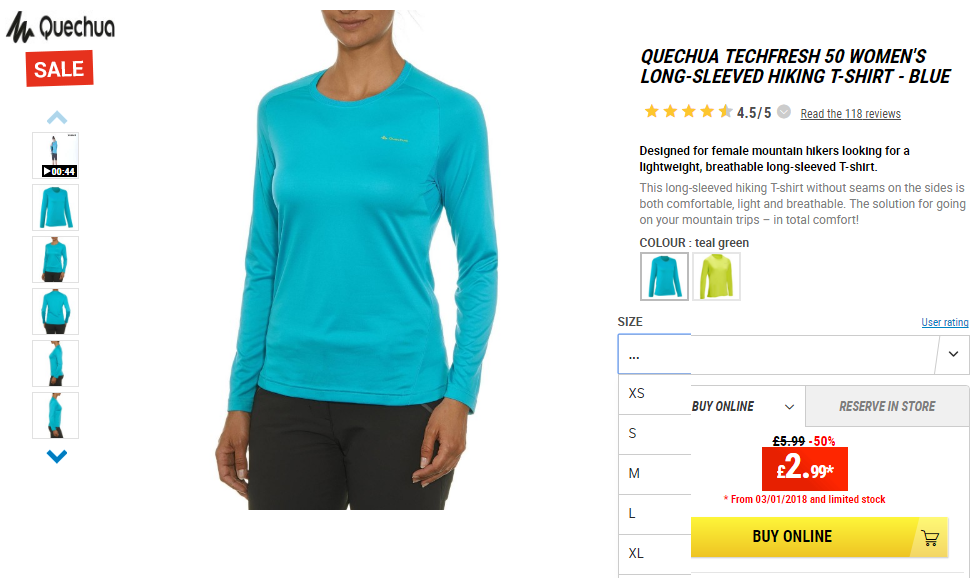971x578 pixels.
Task: Click the star rating icons
Action: (688, 112)
